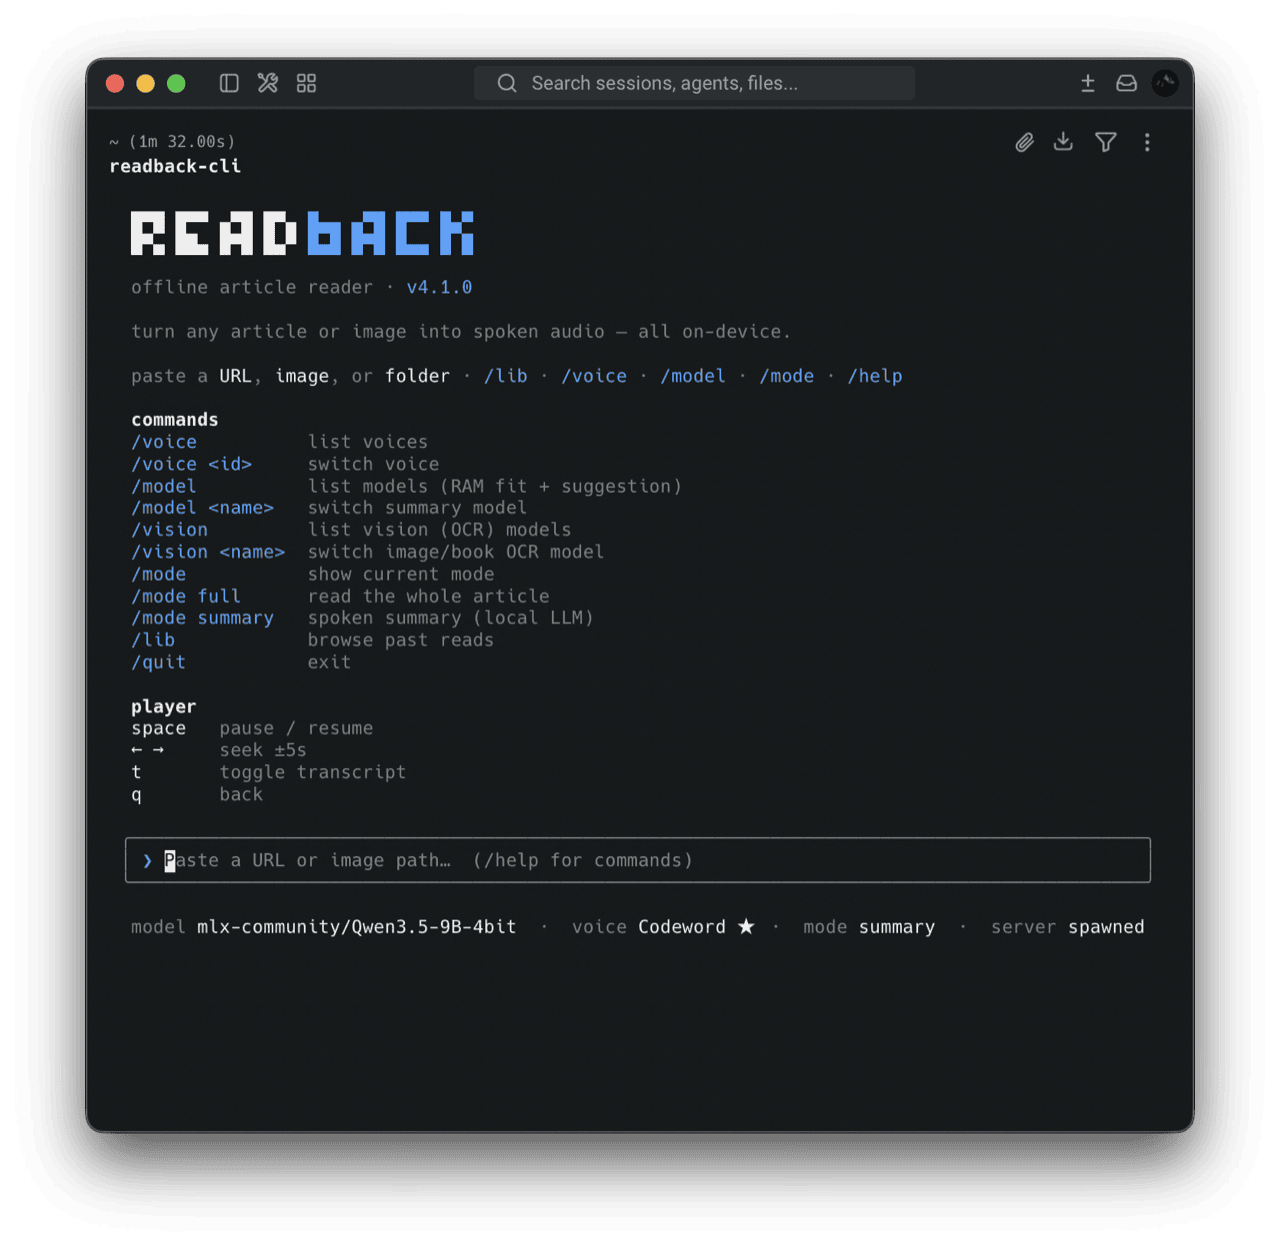The image size is (1280, 1246).
Task: Click the '(1m 32.00s)' elapsed time
Action: (182, 142)
